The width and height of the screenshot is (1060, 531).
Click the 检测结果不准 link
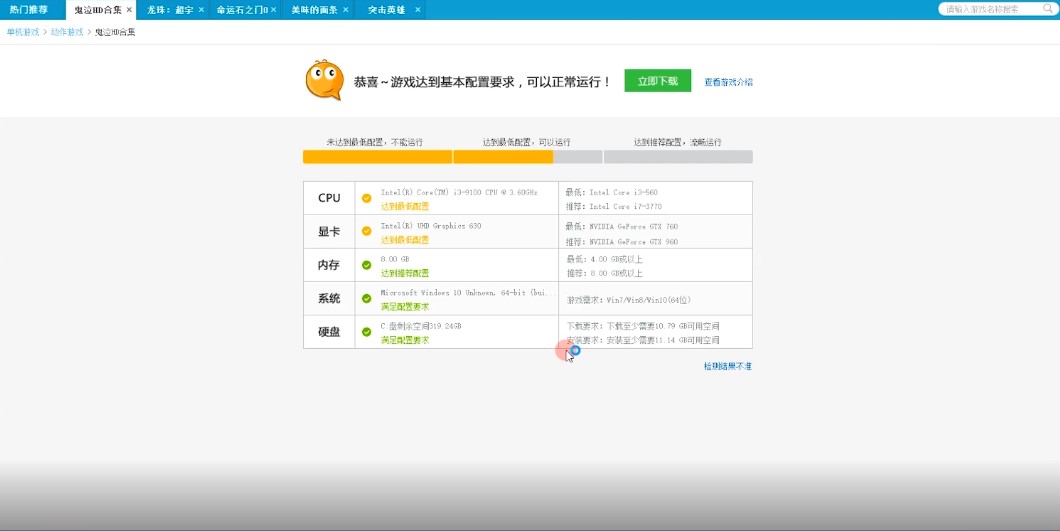click(727, 367)
